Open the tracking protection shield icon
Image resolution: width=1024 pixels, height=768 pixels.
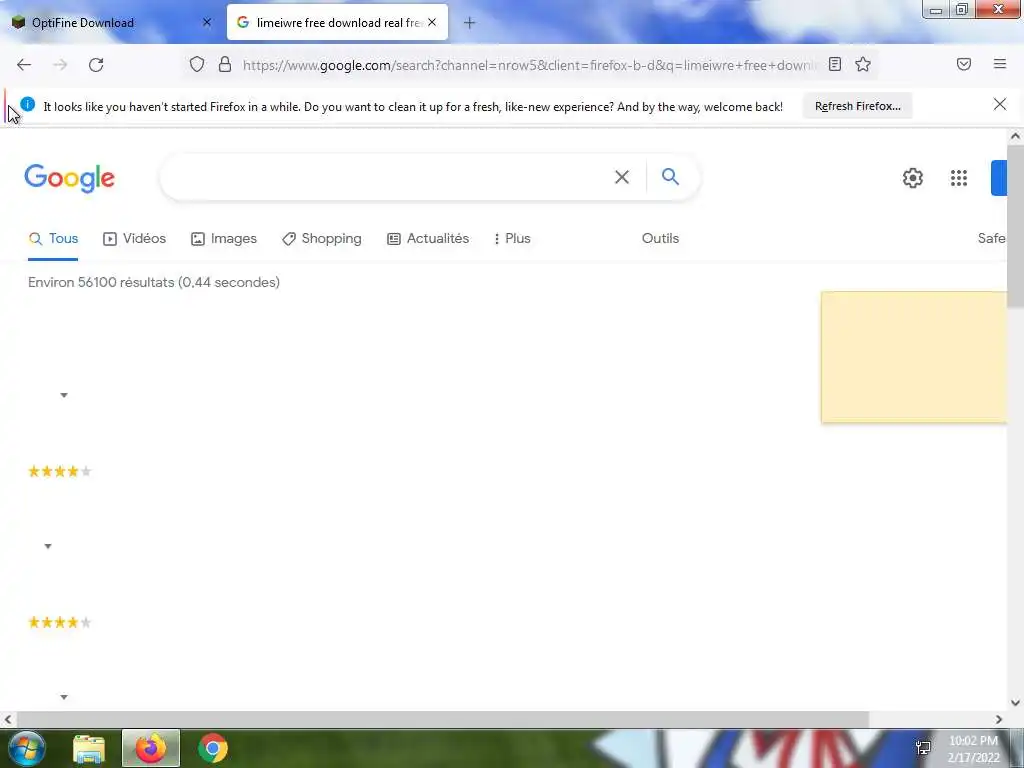[x=197, y=64]
